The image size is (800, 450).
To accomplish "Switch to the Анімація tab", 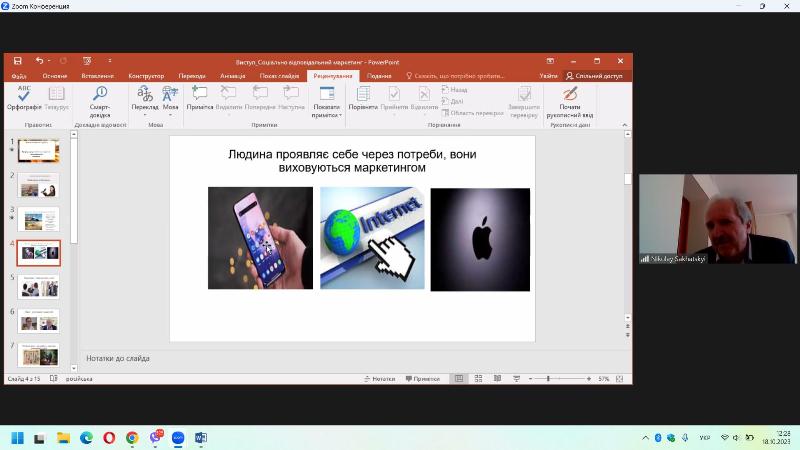I will 231,76.
